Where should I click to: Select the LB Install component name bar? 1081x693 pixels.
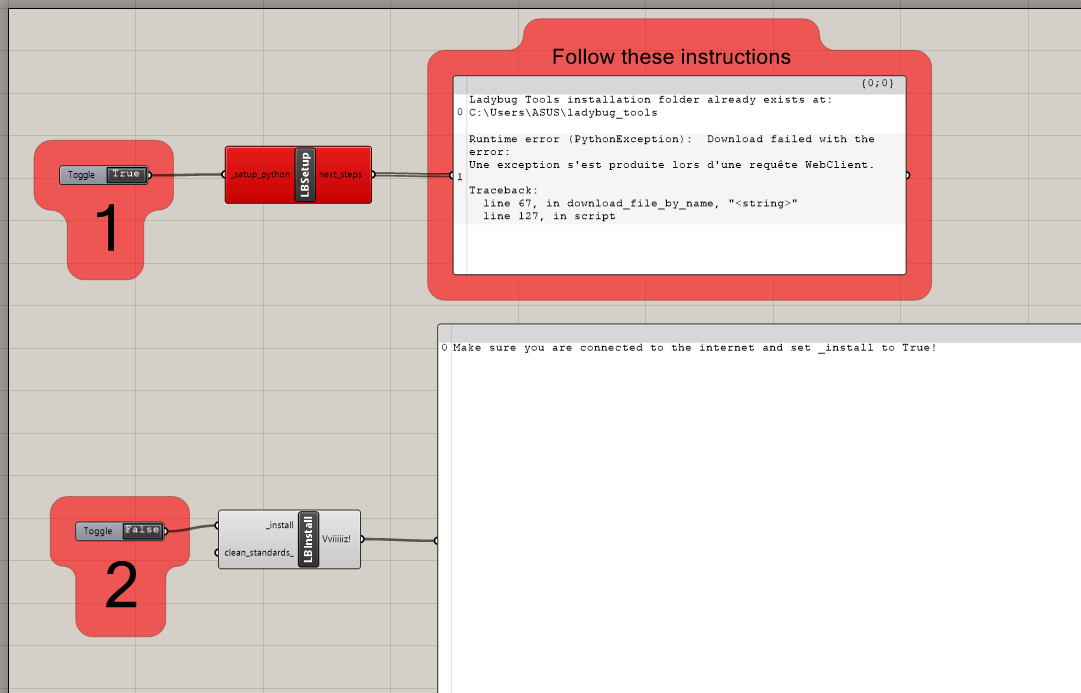[308, 539]
